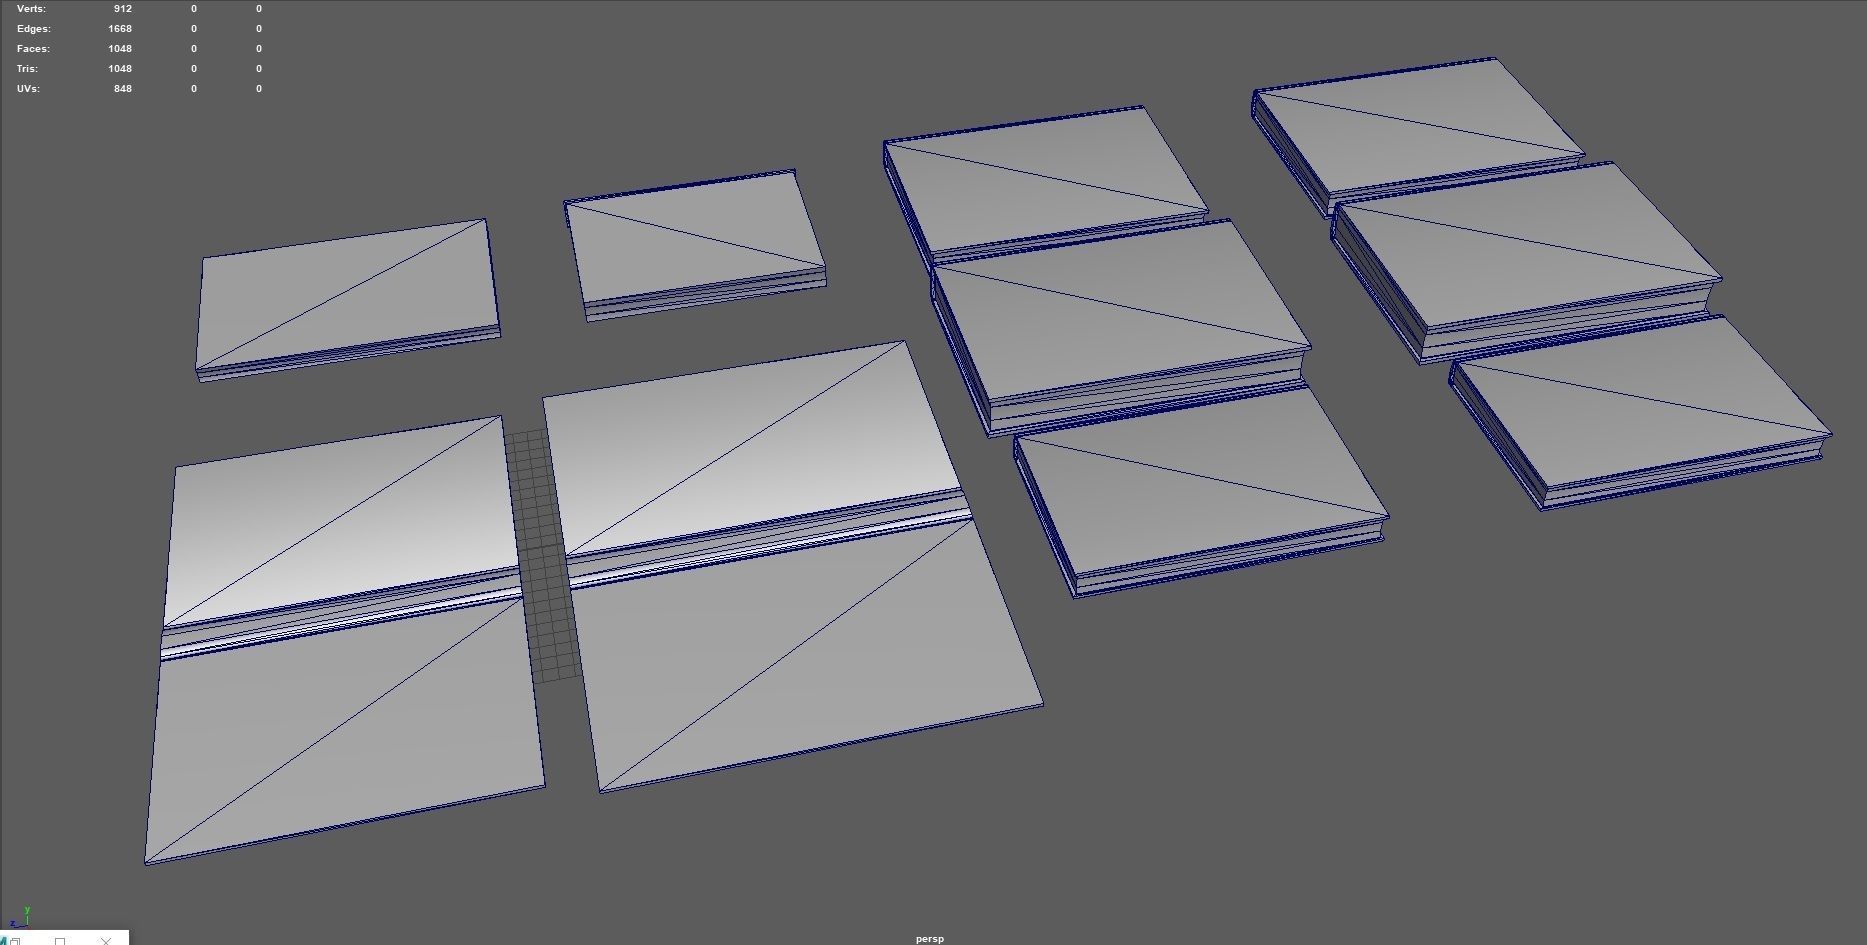Click the XYZ axis orientation gizmo
The height and width of the screenshot is (945, 1867).
coord(21,917)
